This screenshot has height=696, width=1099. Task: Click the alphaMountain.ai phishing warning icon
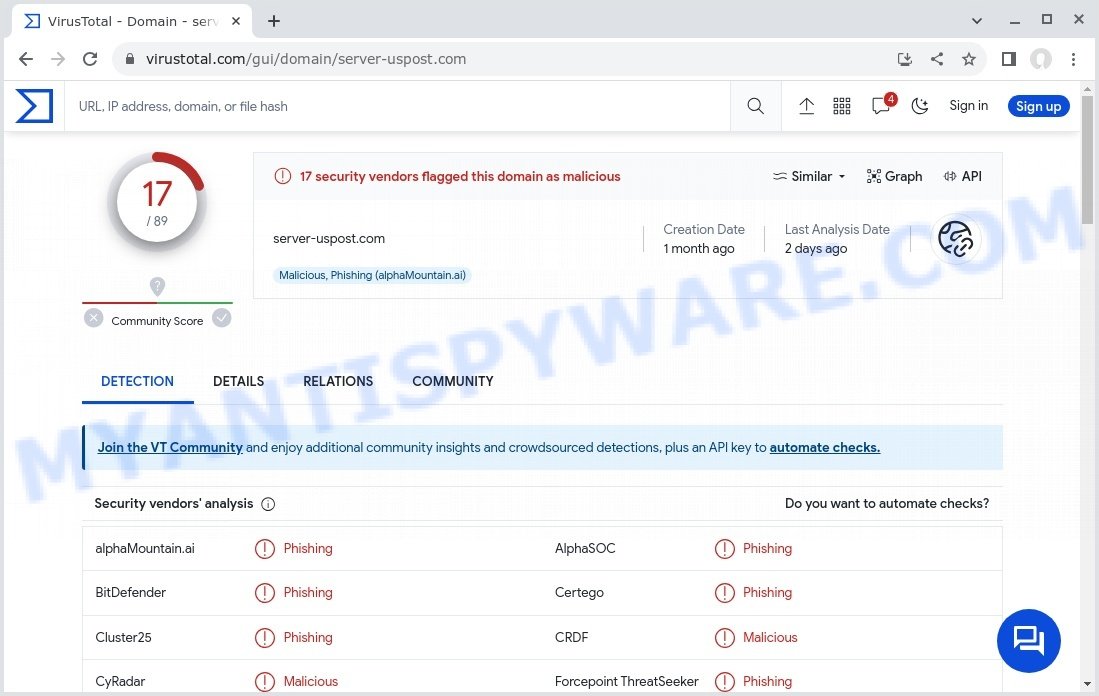[x=264, y=549]
